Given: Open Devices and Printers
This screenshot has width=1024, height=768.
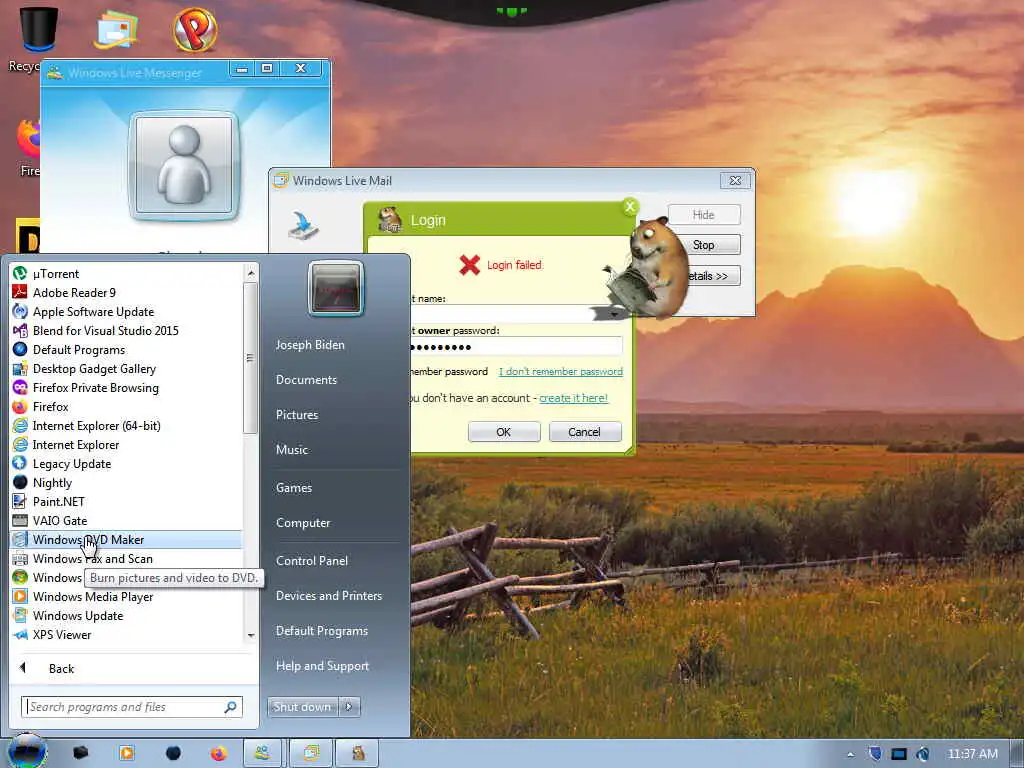Looking at the screenshot, I should (328, 596).
